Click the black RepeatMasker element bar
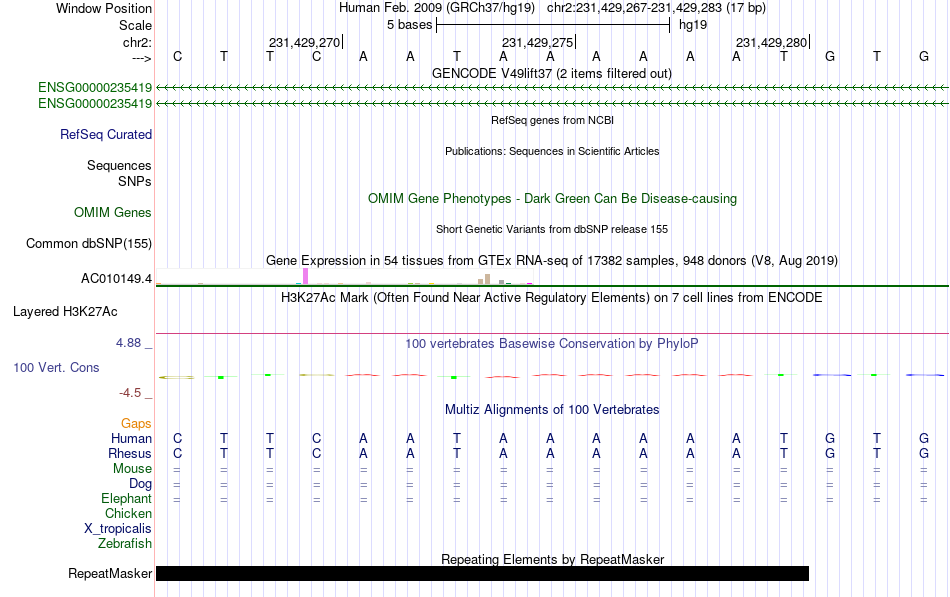Viewport: 950px width, 597px height. point(482,573)
